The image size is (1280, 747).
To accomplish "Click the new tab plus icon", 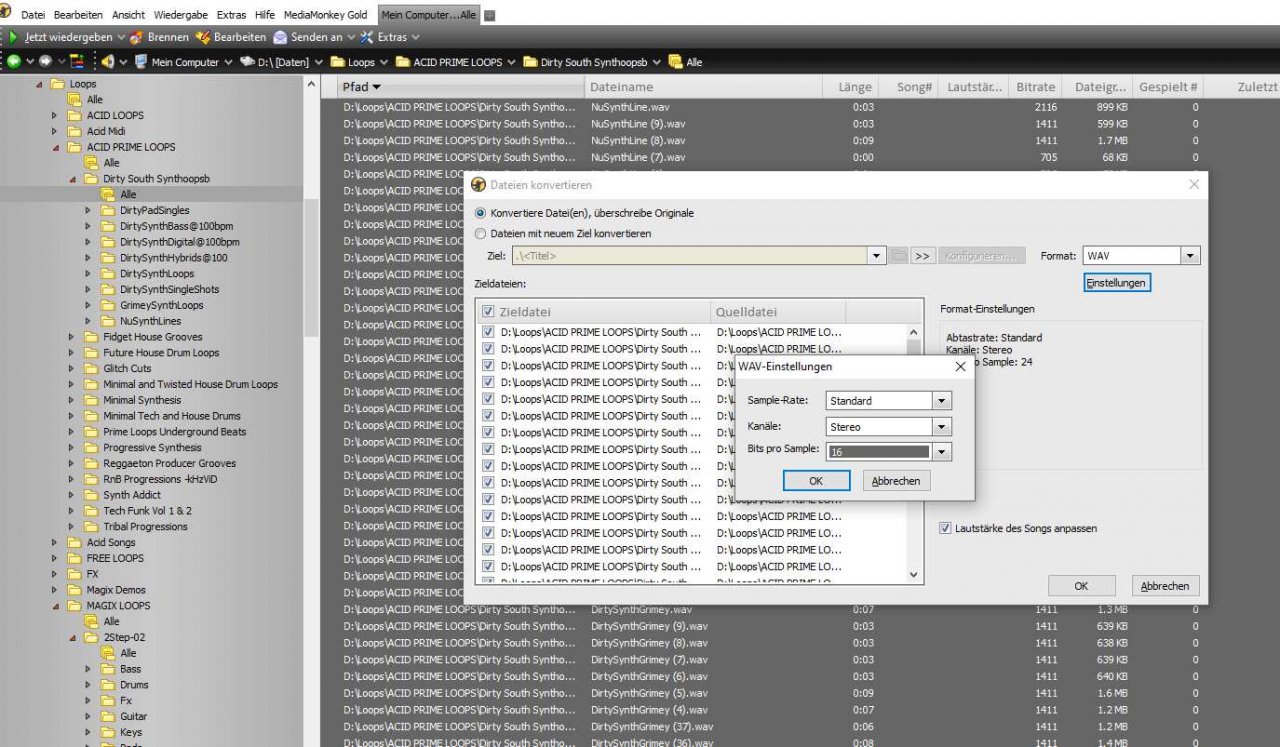I will point(490,15).
